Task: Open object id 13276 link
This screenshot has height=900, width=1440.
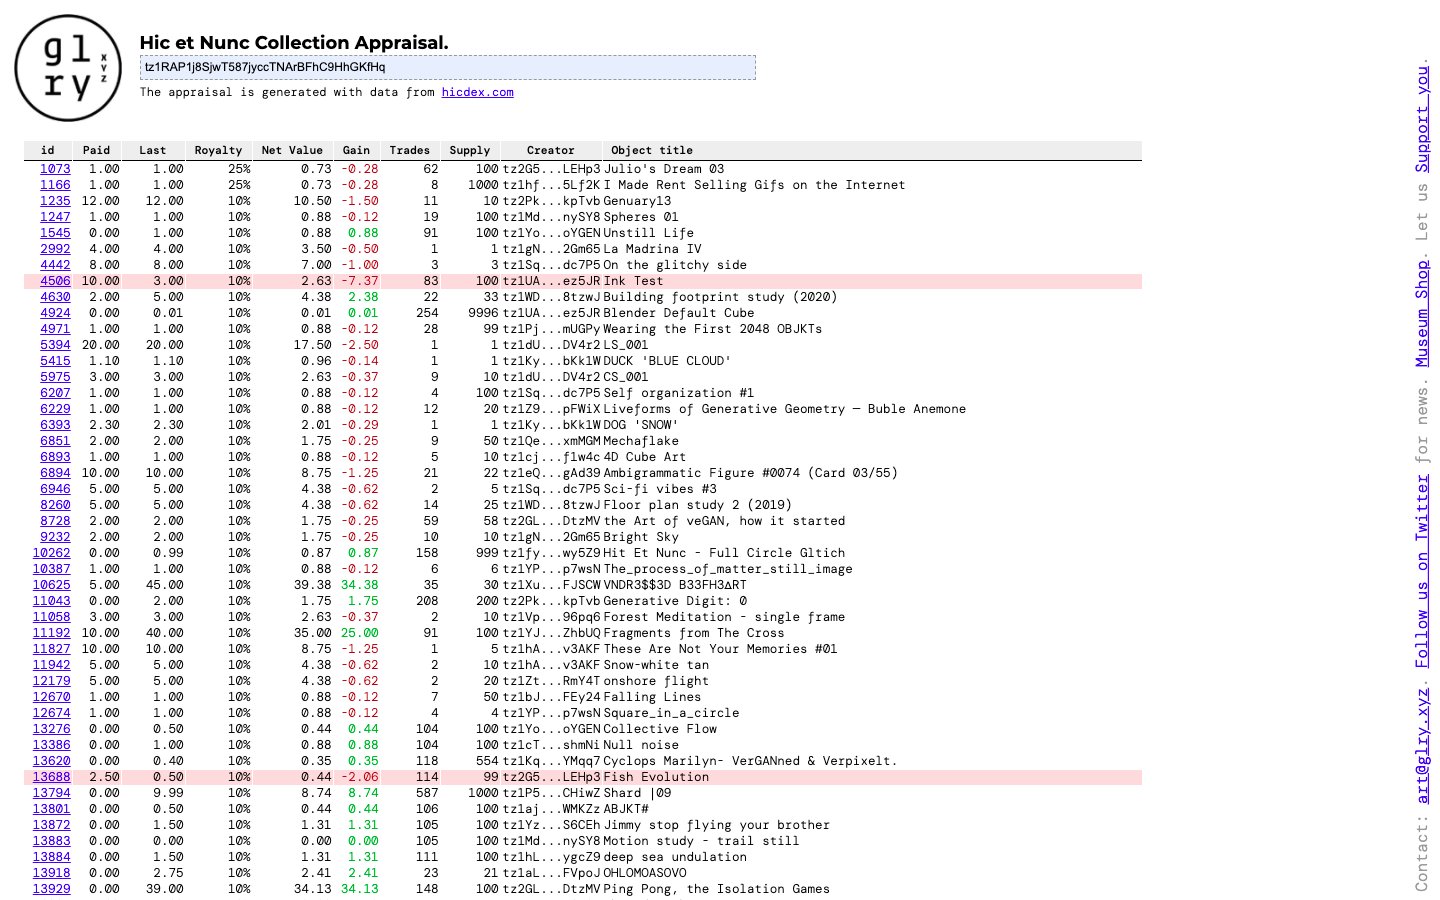Action: 52,729
